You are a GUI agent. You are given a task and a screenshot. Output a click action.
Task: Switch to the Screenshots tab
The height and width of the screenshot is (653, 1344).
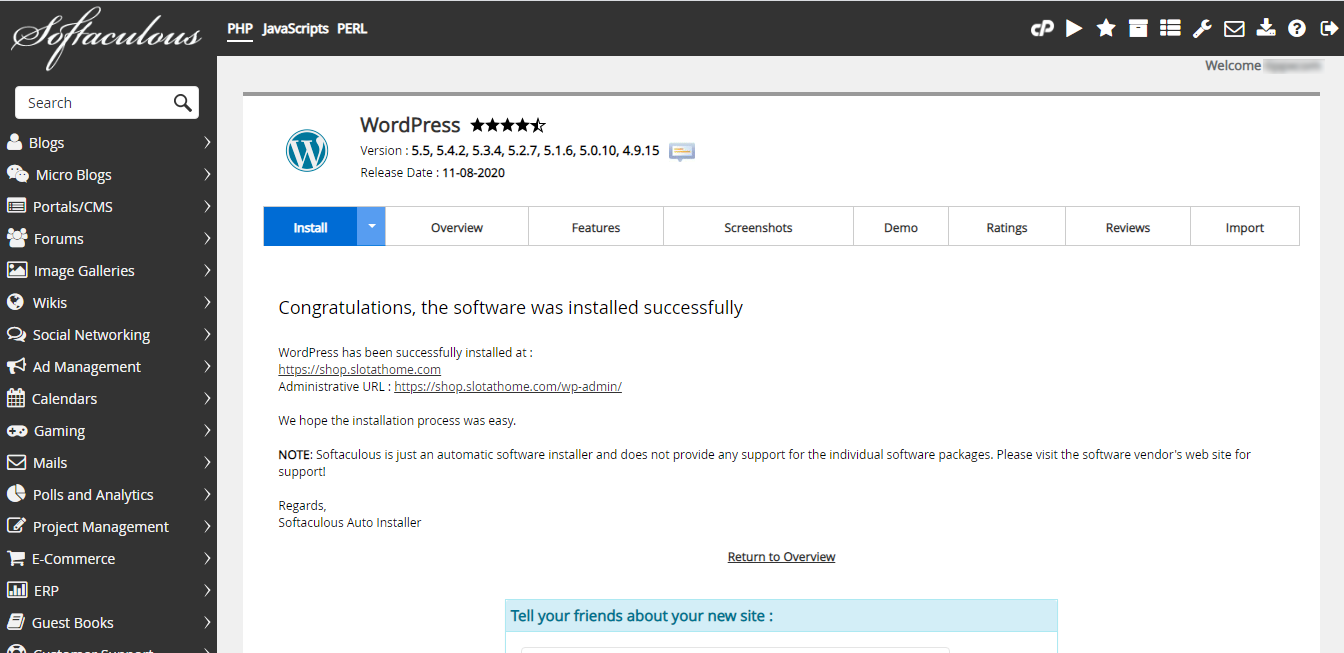pos(758,228)
